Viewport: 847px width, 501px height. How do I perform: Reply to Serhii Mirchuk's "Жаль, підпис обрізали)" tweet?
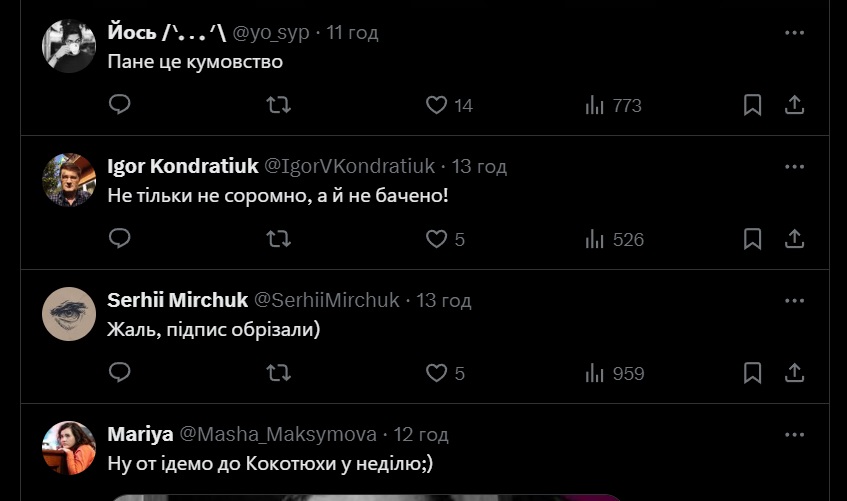tap(119, 372)
